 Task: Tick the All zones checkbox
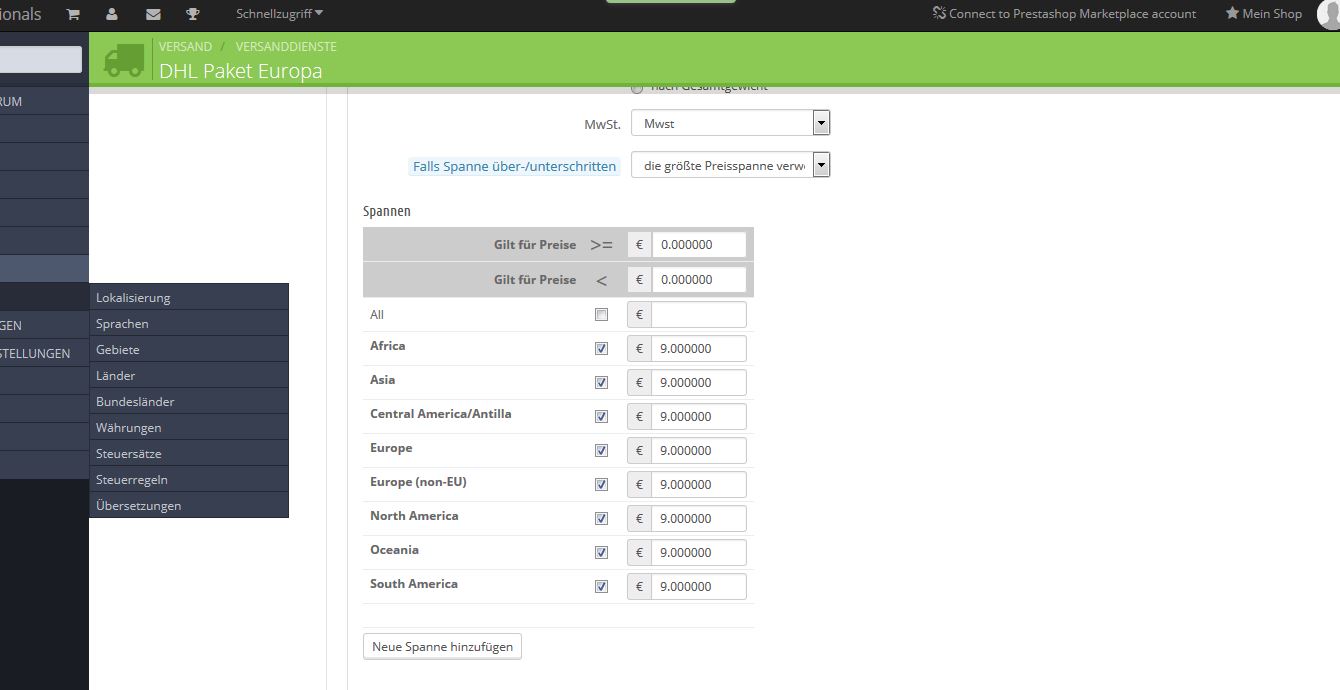tap(601, 315)
